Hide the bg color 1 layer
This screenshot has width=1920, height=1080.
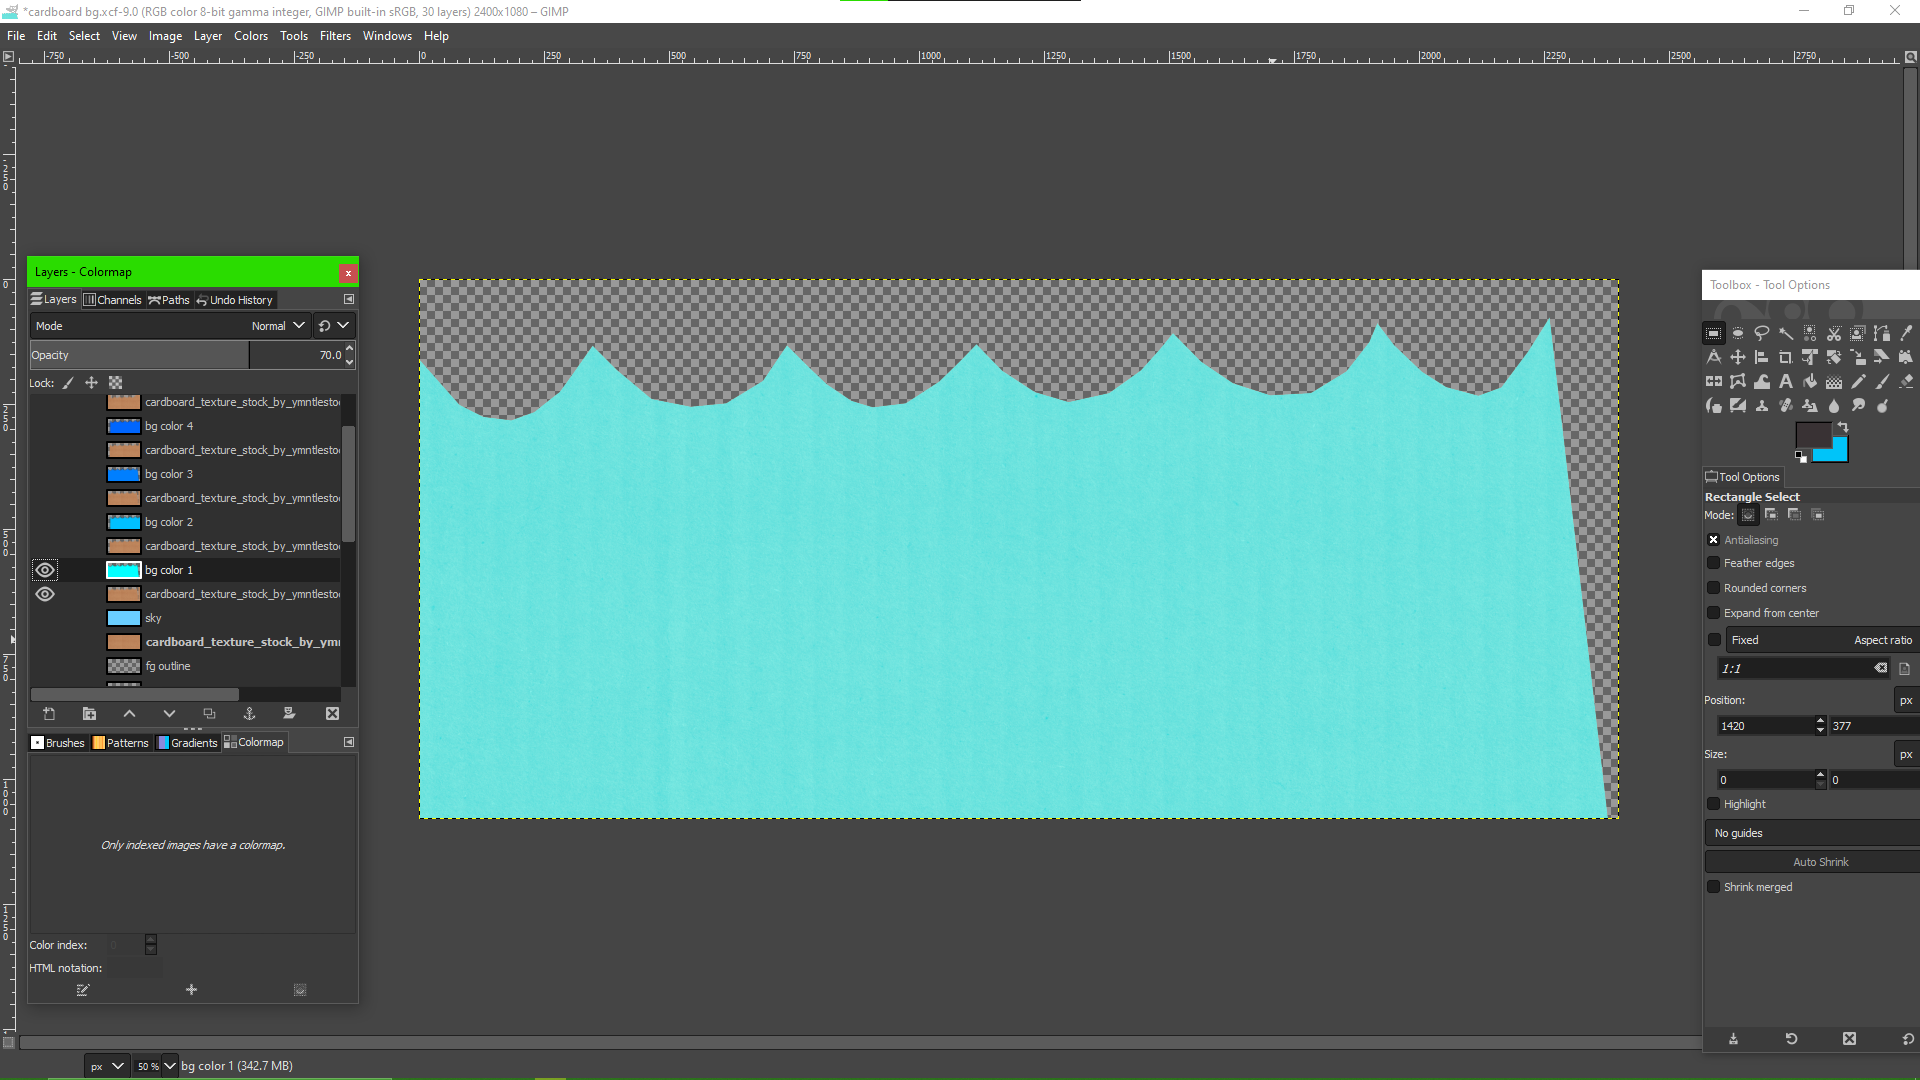click(x=45, y=570)
